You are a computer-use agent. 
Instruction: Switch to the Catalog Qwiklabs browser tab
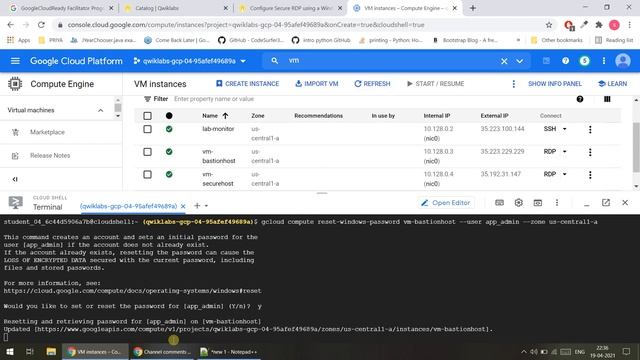coord(176,8)
